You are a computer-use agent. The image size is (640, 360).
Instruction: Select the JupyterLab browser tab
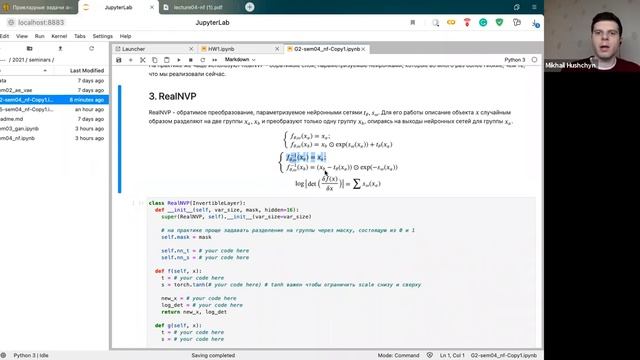(118, 7)
